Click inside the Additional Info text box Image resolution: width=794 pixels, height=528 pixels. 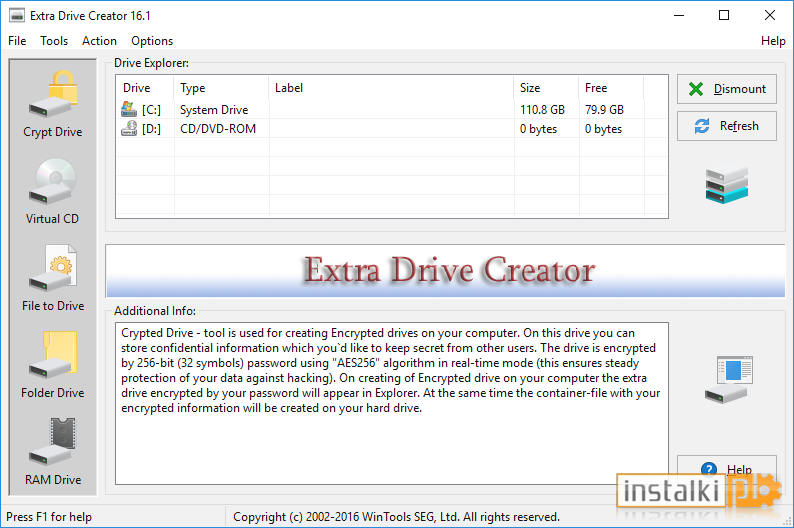pyautogui.click(x=392, y=403)
